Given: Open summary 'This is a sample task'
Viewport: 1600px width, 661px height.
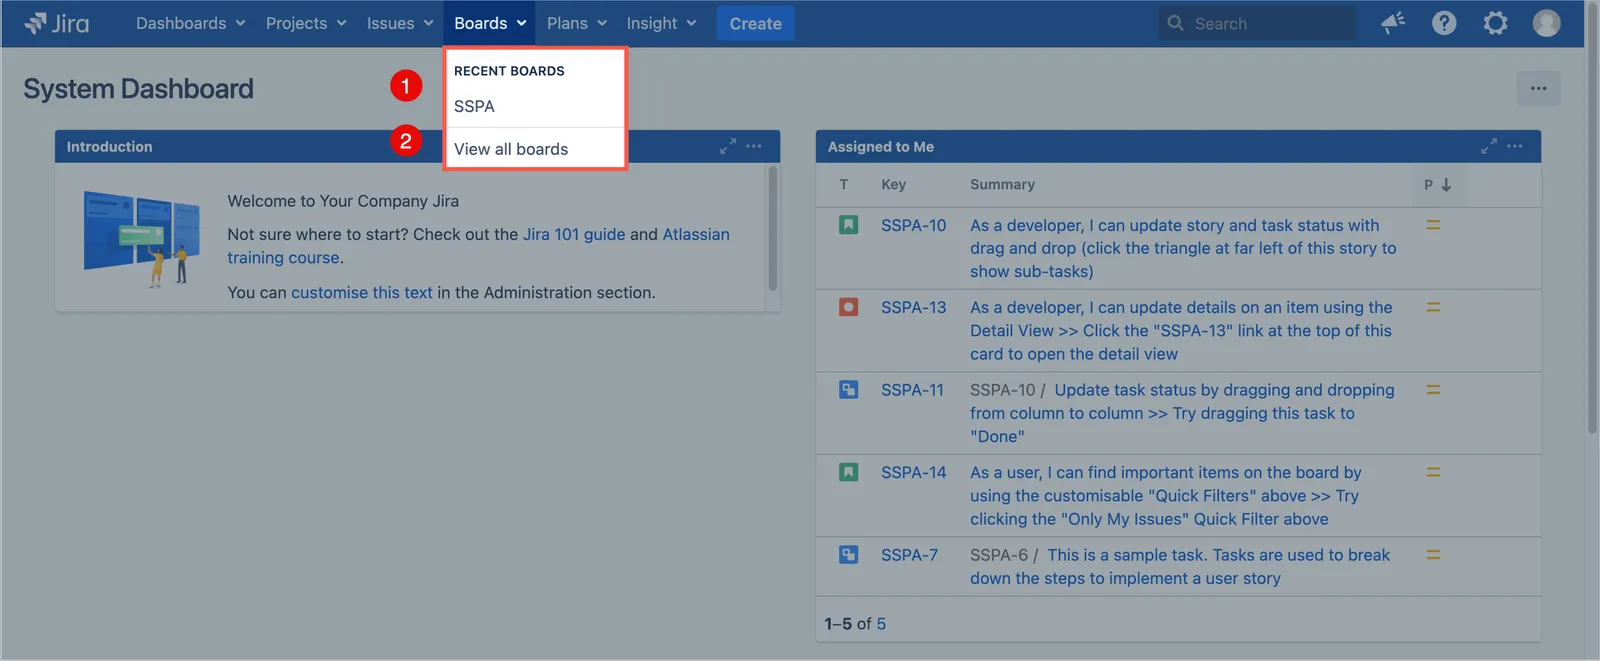Looking at the screenshot, I should coord(1180,567).
